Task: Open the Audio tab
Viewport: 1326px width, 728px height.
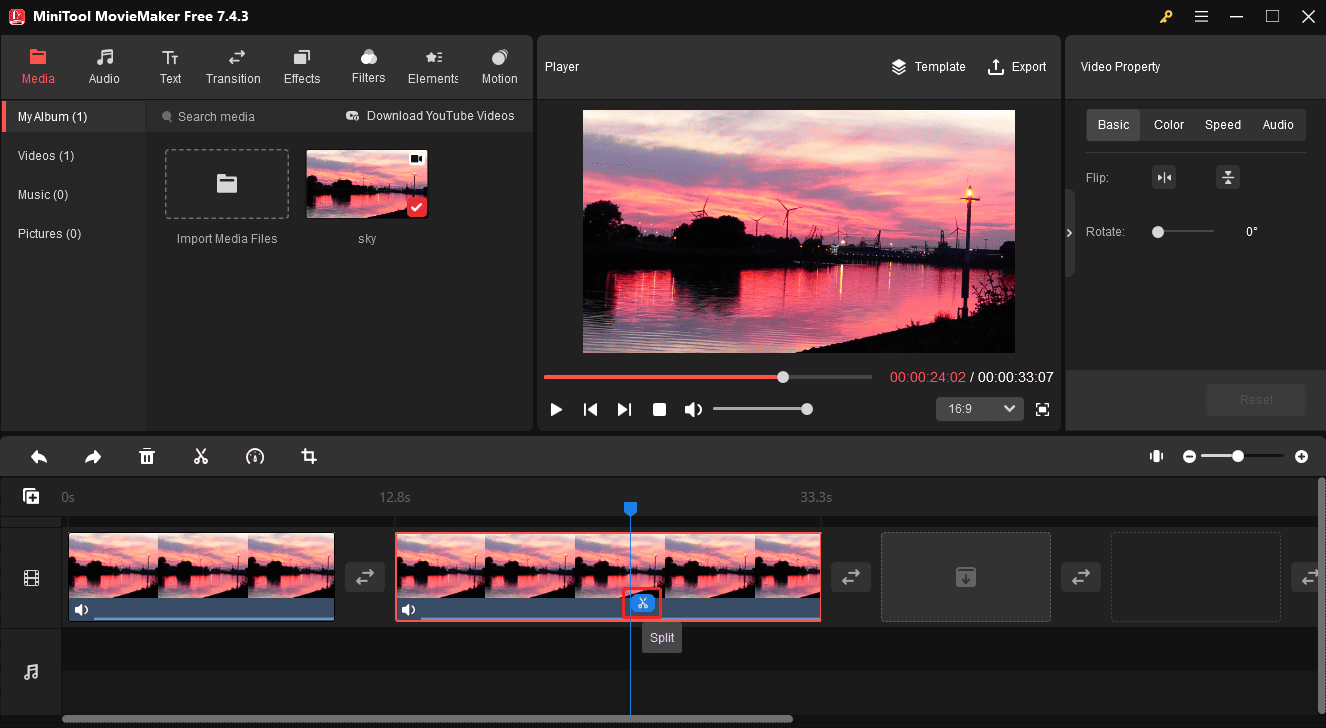Action: pyautogui.click(x=104, y=67)
